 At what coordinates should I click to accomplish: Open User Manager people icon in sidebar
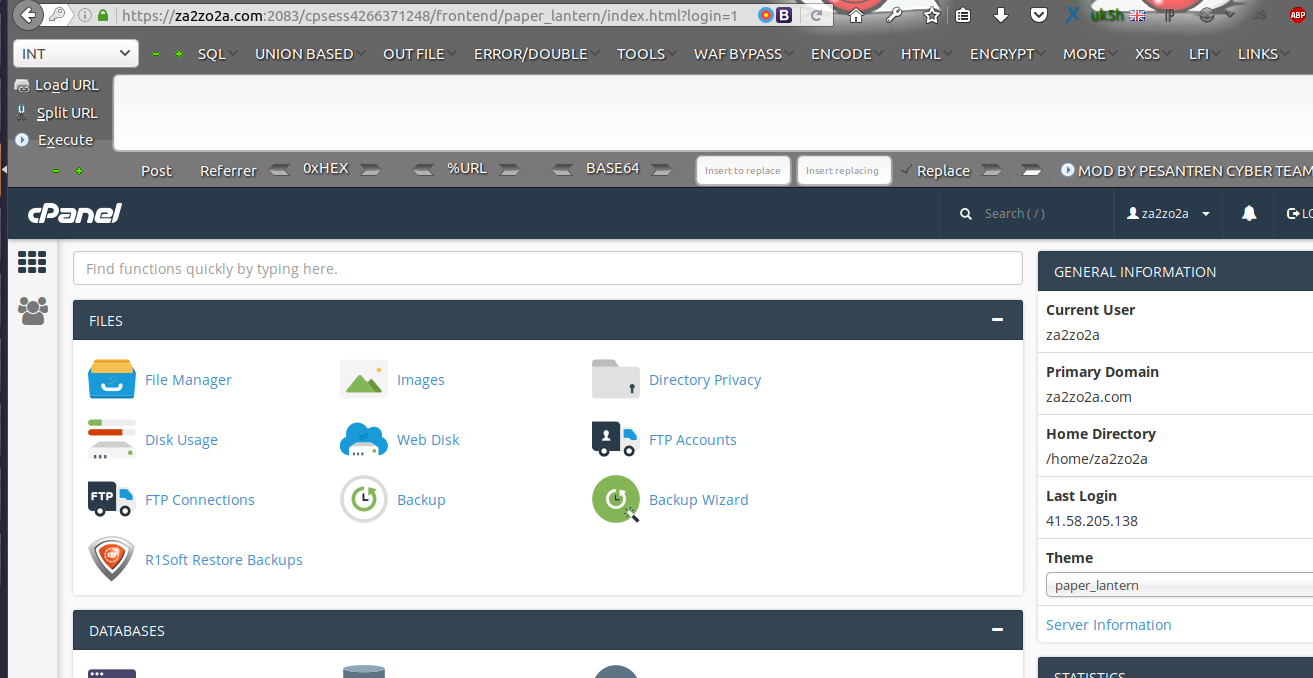click(33, 311)
